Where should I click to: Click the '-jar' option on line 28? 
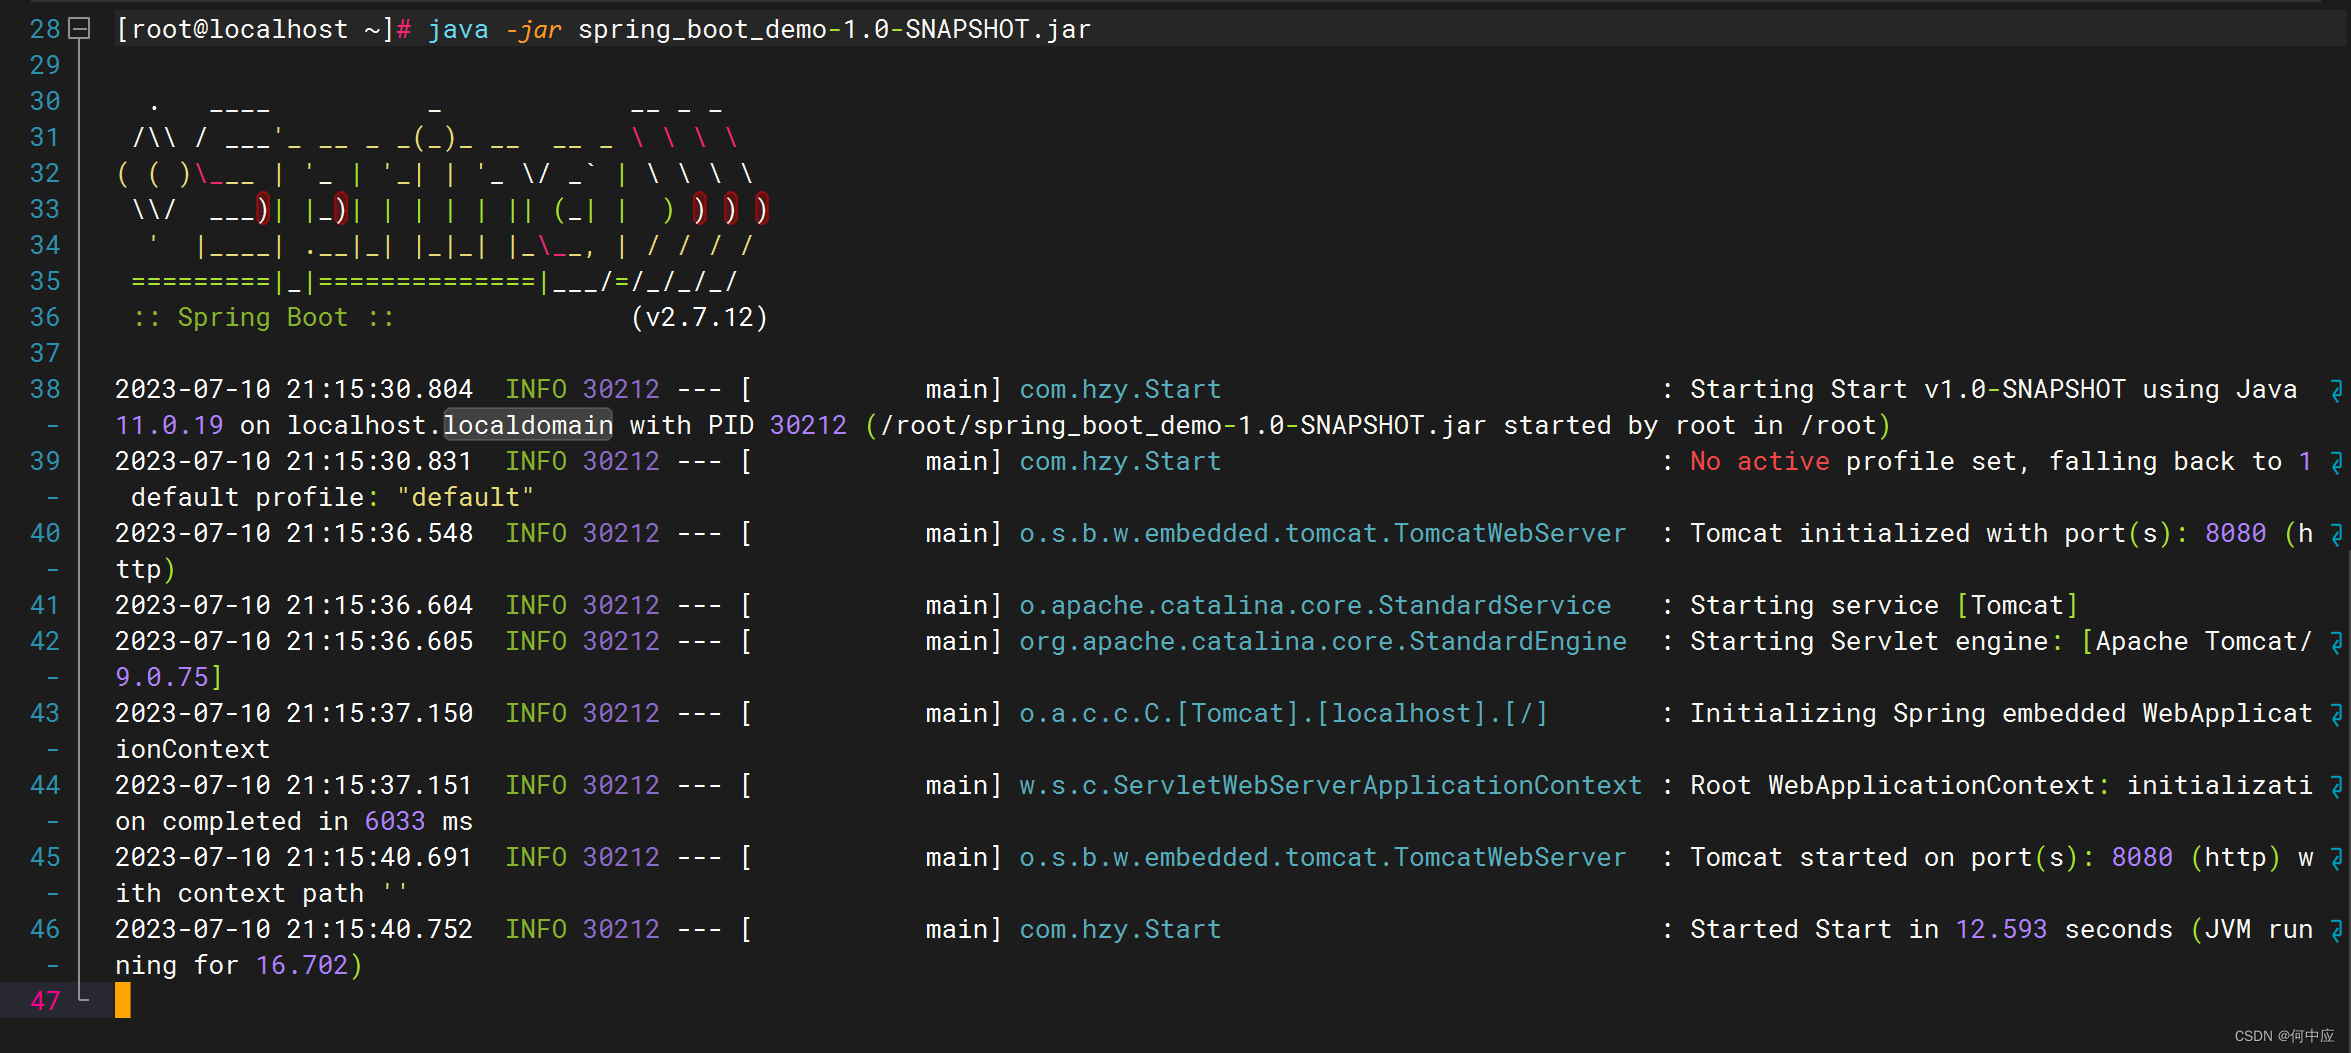tap(534, 29)
